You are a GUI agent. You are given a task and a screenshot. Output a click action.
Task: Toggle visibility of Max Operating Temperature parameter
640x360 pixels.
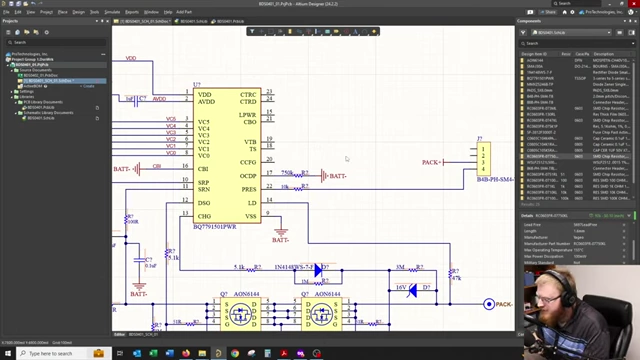[x=624, y=250]
